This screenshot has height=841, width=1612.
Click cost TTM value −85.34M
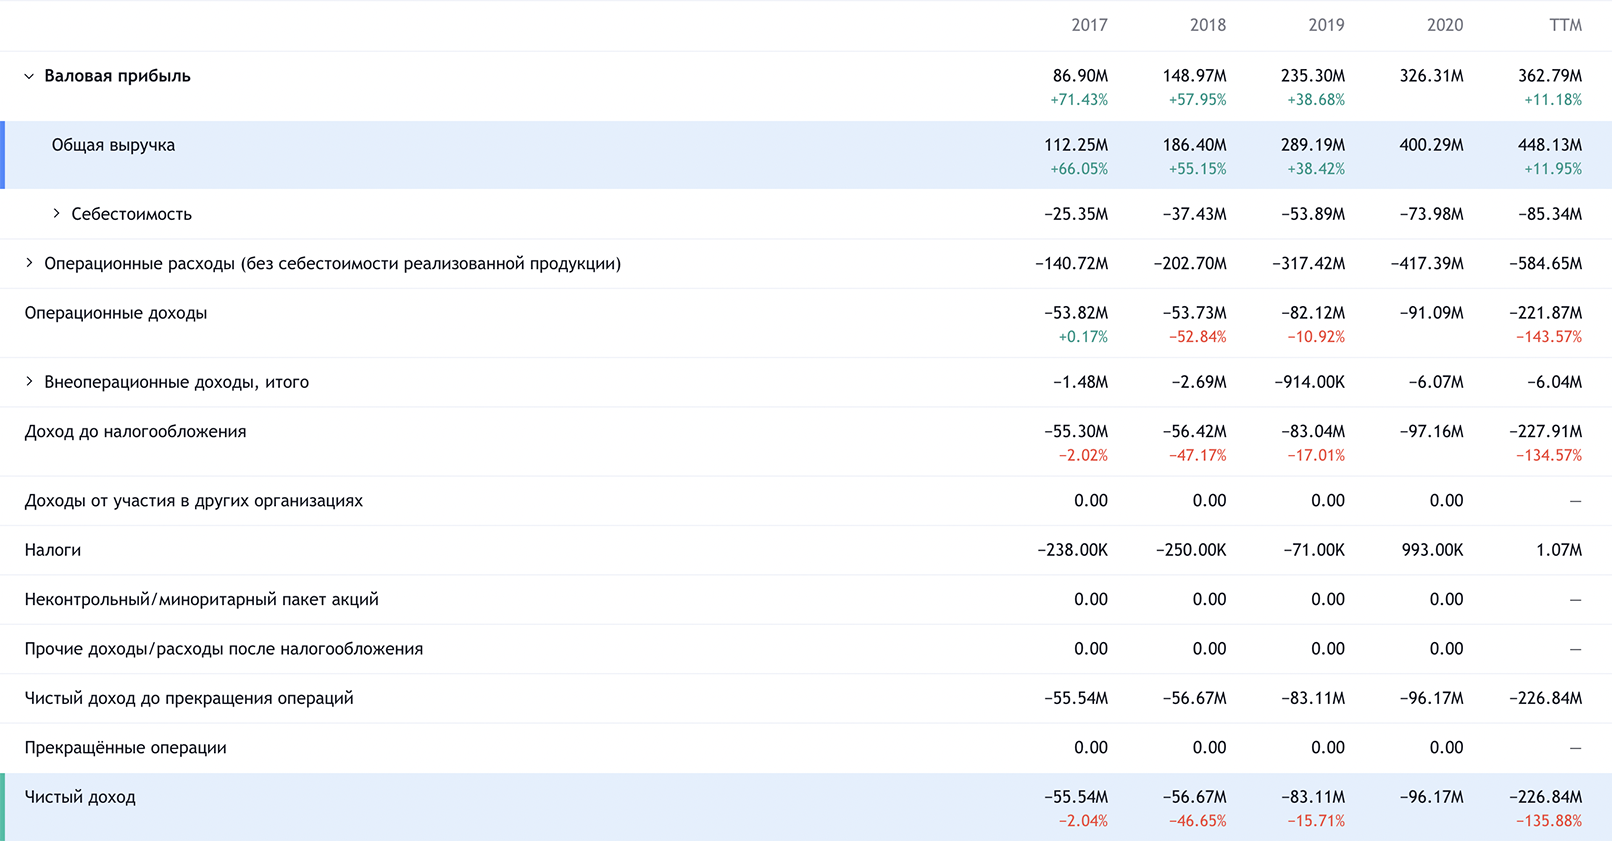click(x=1550, y=214)
